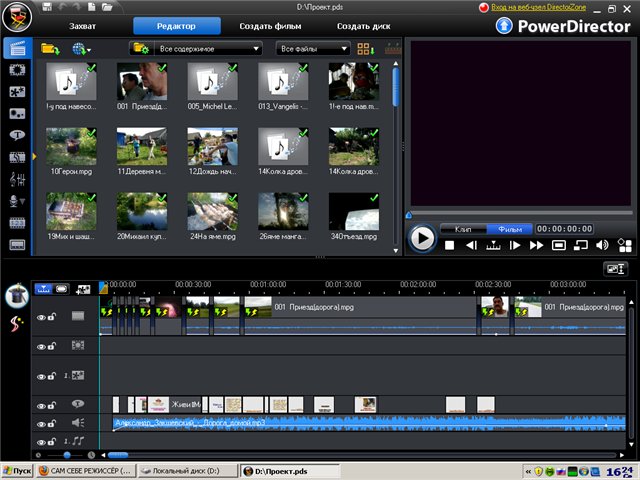Click the snapshot capture icon in preview
Image resolution: width=640 pixels, height=480 pixels.
point(560,245)
